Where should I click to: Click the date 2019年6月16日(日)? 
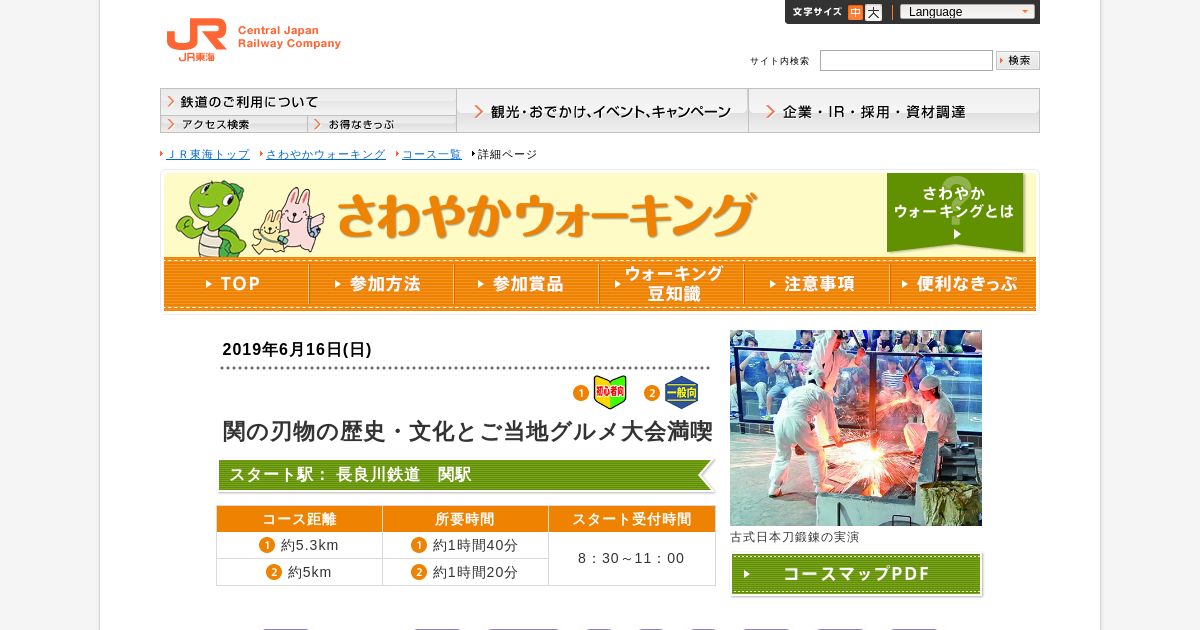pos(297,349)
